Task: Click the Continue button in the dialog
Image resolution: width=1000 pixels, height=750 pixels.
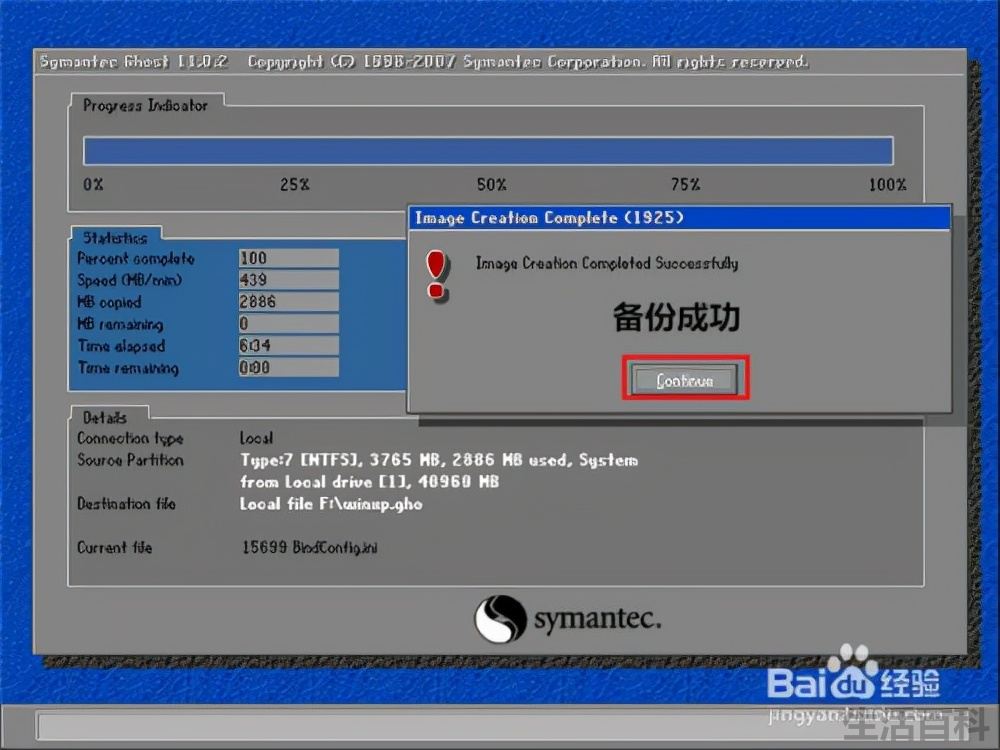Action: (x=684, y=379)
